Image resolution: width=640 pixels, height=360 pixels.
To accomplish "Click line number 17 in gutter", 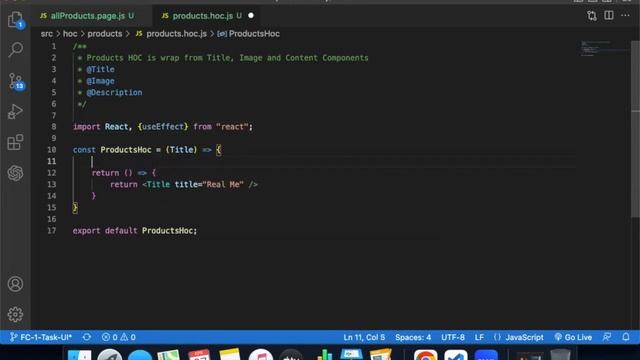I will pyautogui.click(x=51, y=231).
